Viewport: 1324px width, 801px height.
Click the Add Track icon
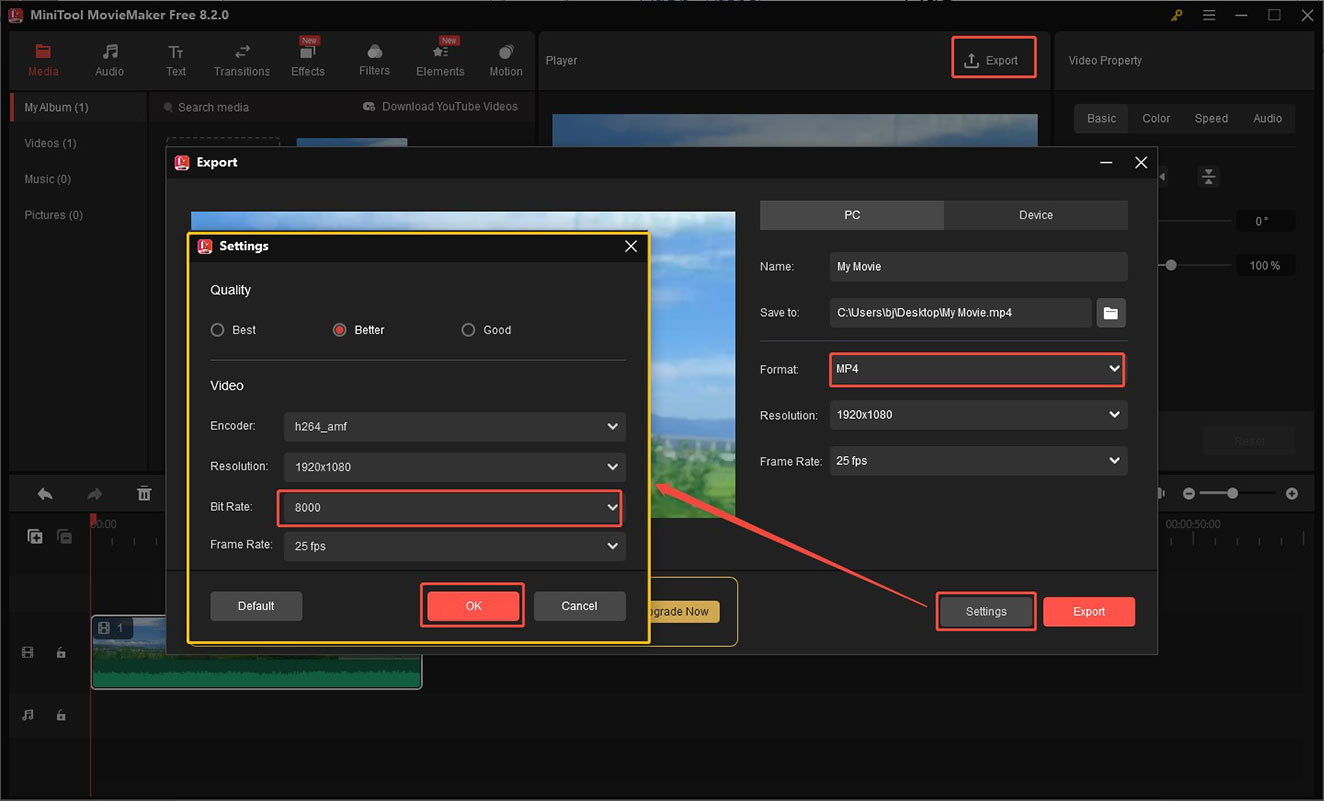[35, 537]
